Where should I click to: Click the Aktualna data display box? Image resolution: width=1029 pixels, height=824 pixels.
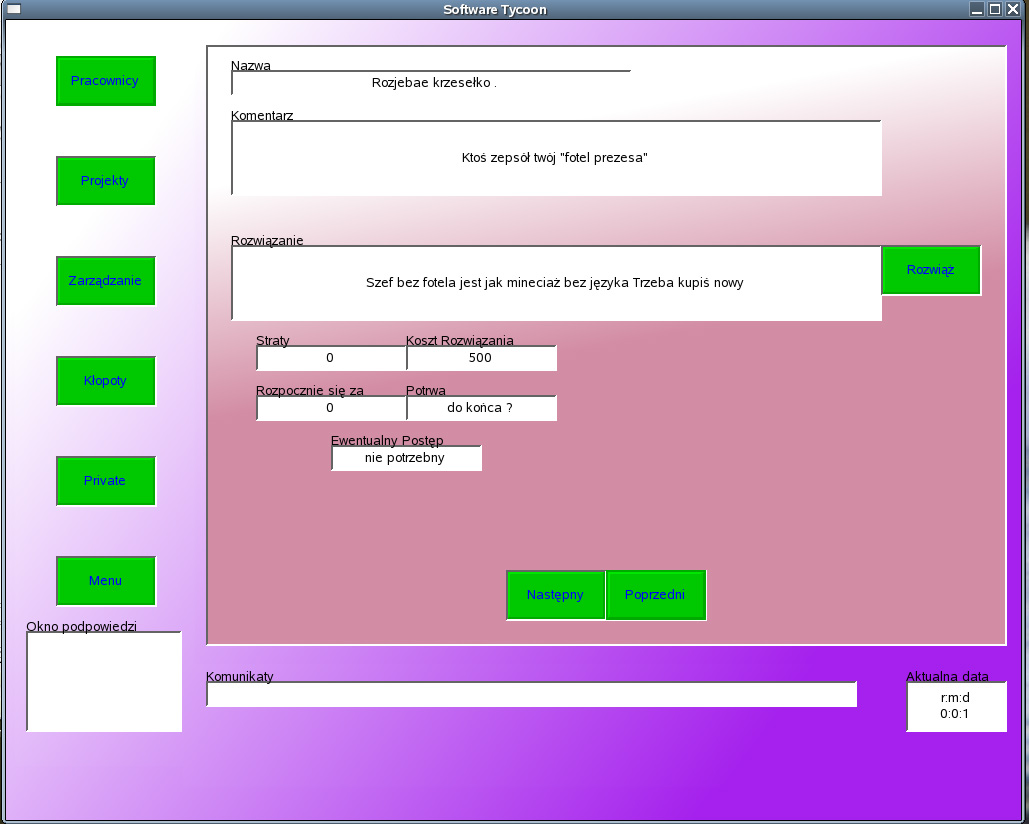pyautogui.click(x=955, y=706)
